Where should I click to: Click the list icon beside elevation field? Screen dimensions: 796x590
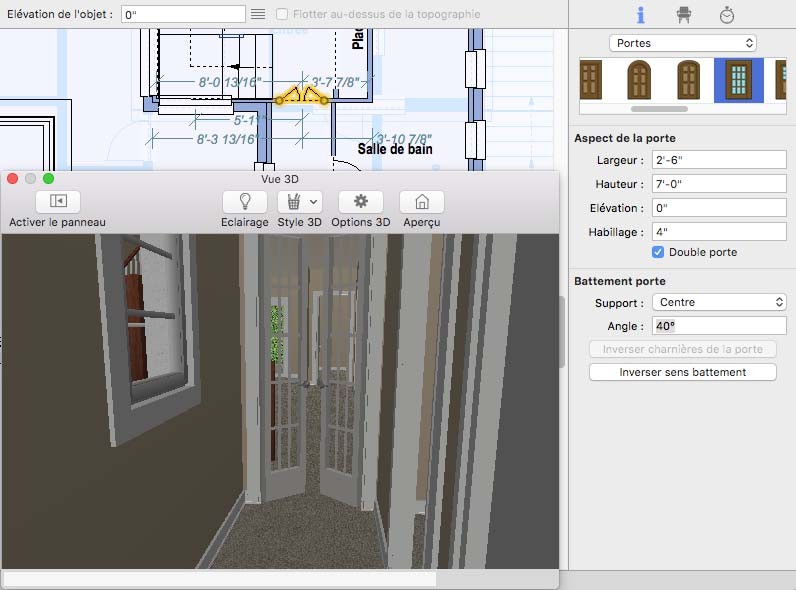pos(258,14)
